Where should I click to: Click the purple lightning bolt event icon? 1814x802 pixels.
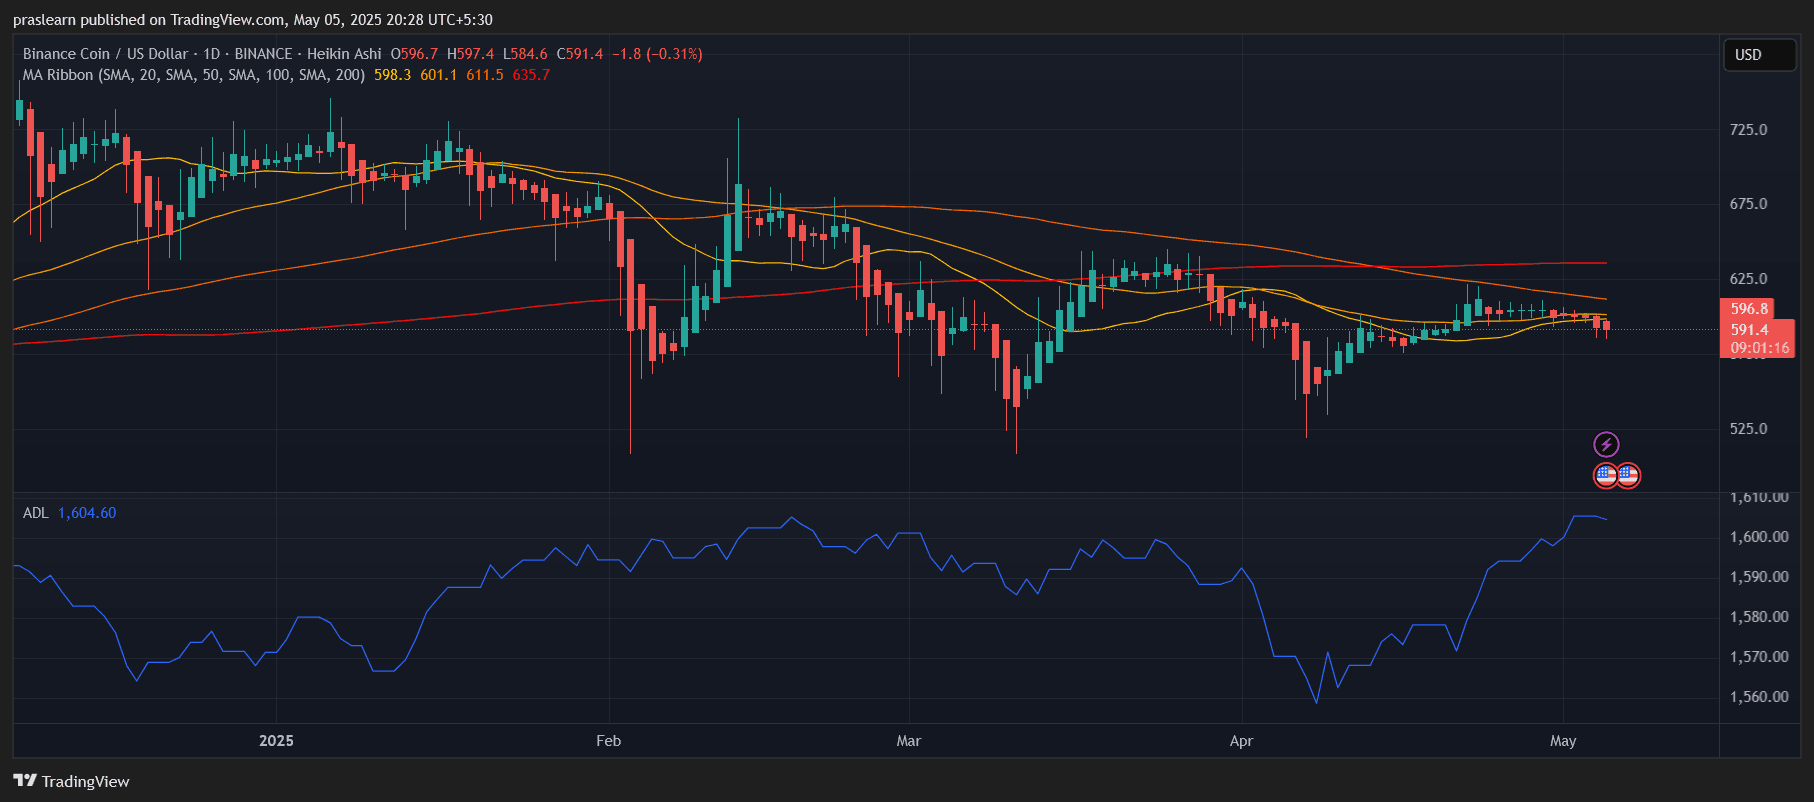pos(1606,445)
